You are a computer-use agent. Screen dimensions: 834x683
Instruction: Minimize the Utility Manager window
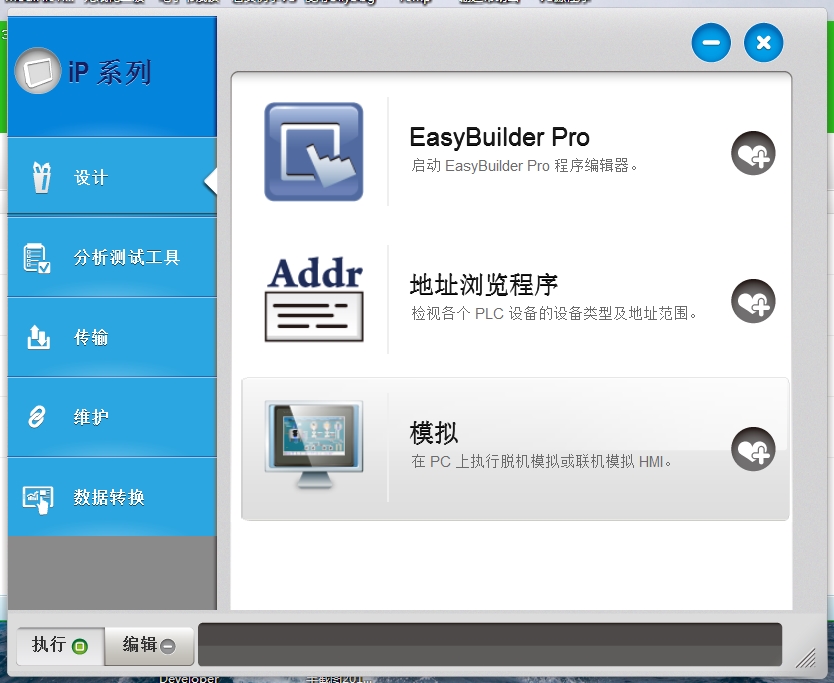[x=711, y=43]
